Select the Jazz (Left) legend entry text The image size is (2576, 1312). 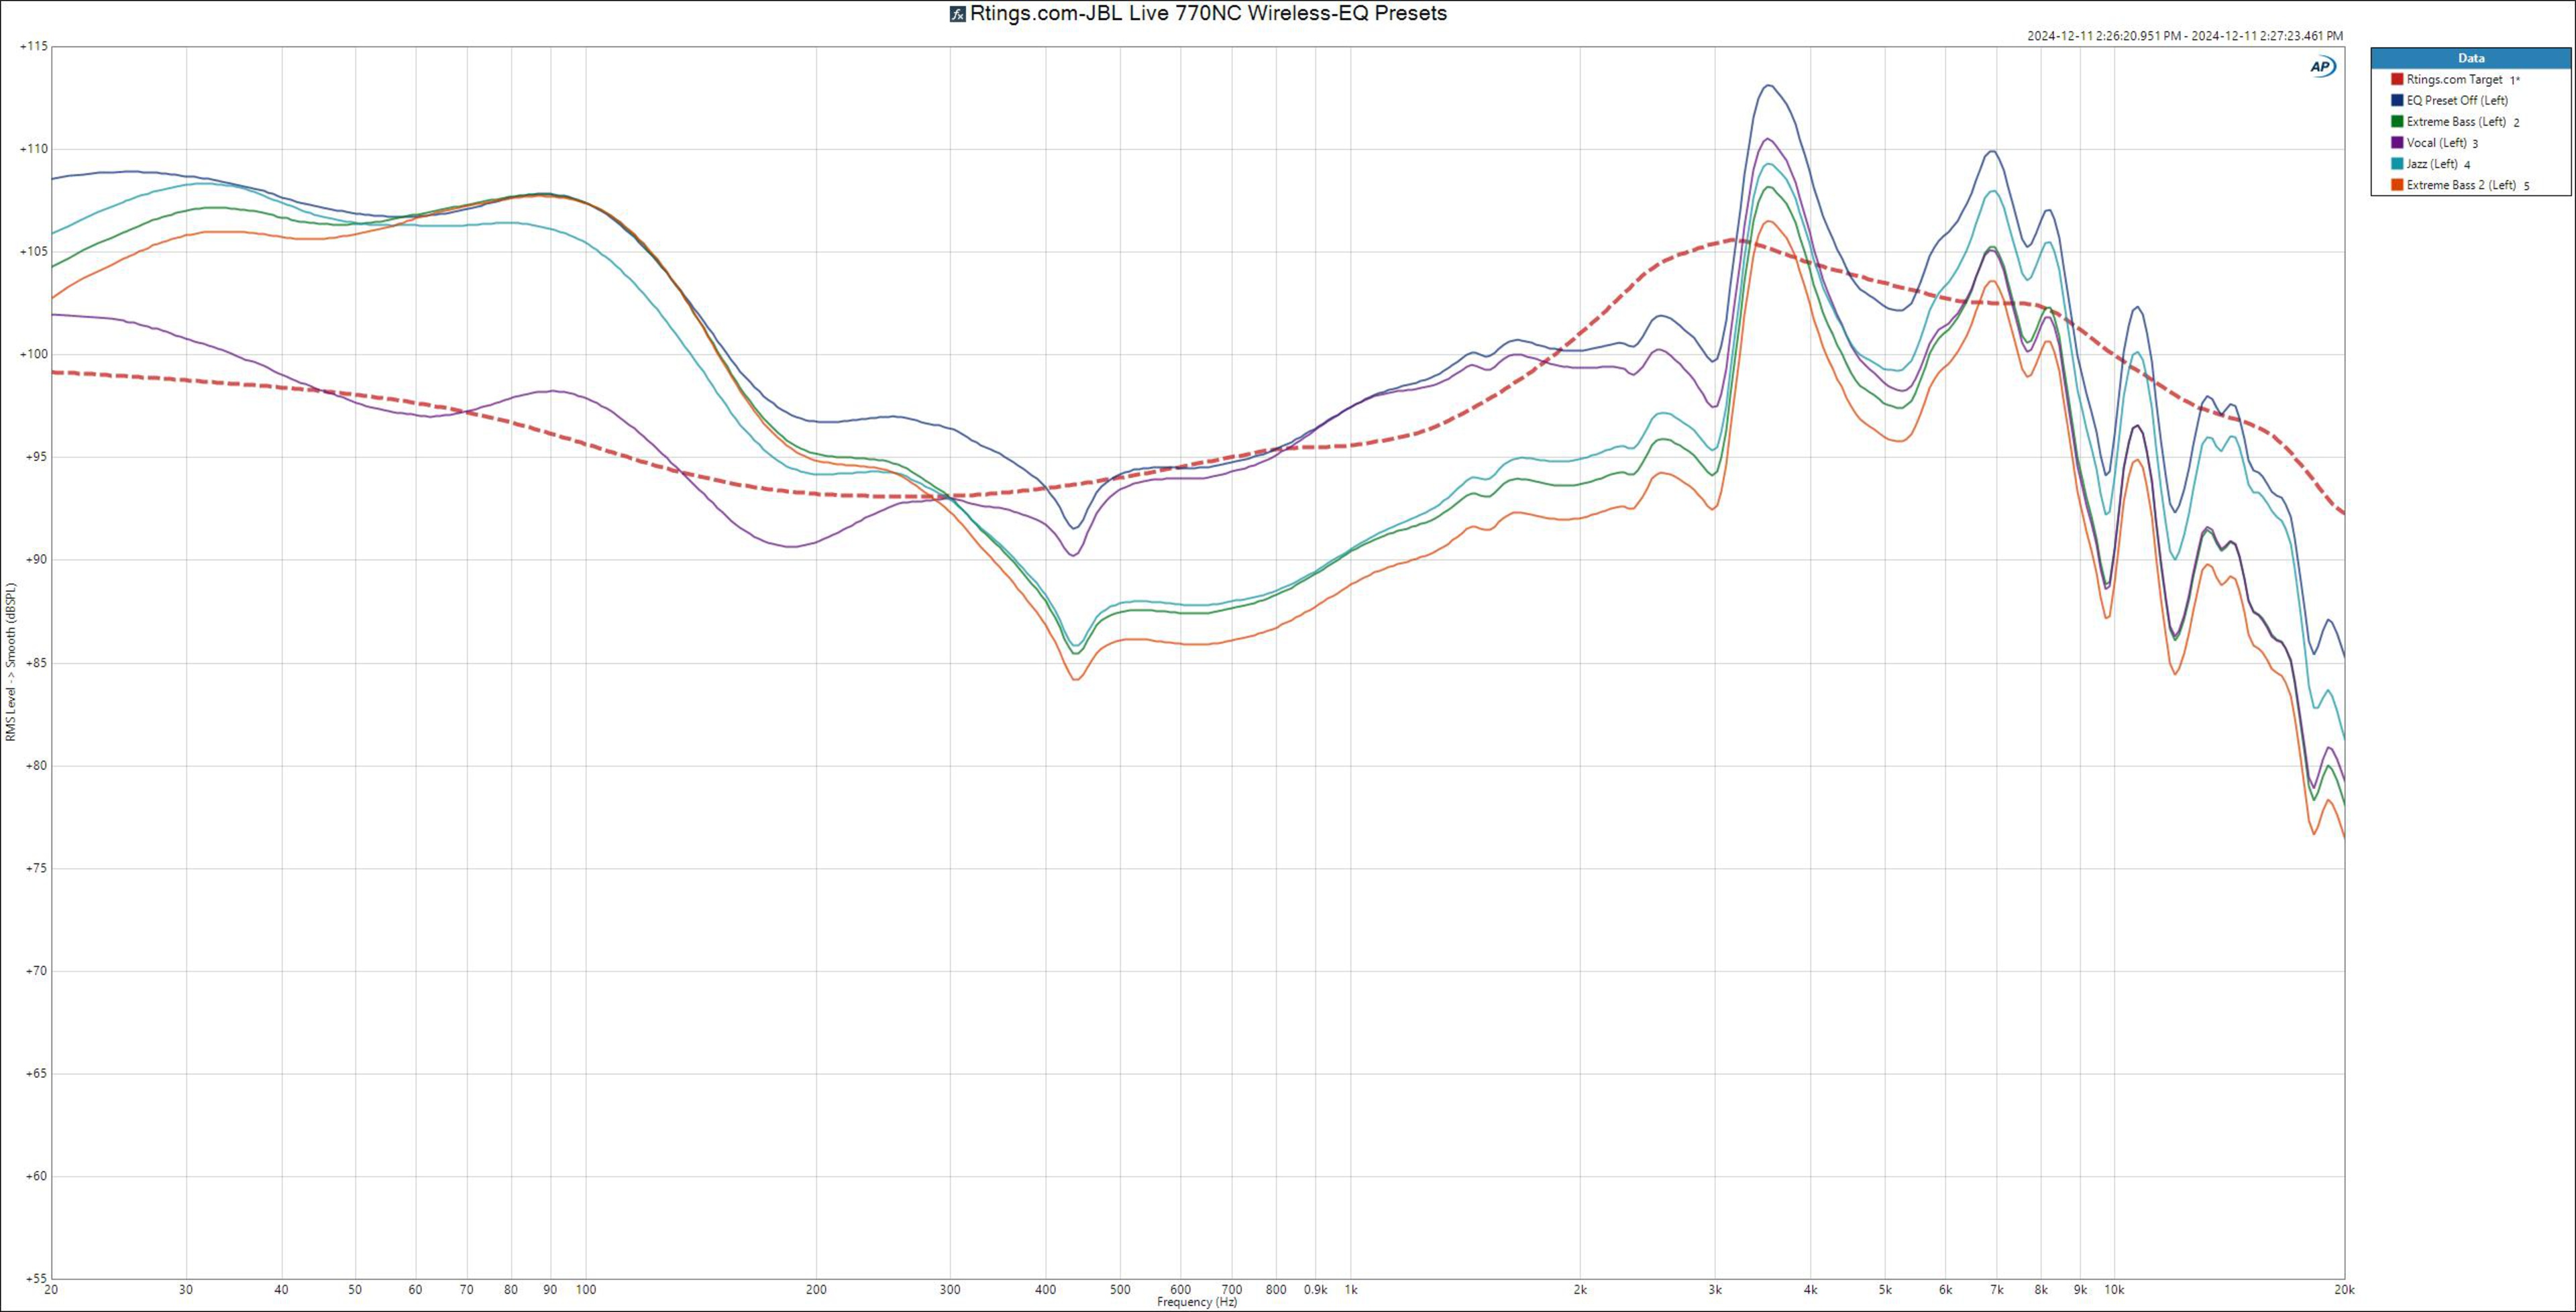point(2432,164)
